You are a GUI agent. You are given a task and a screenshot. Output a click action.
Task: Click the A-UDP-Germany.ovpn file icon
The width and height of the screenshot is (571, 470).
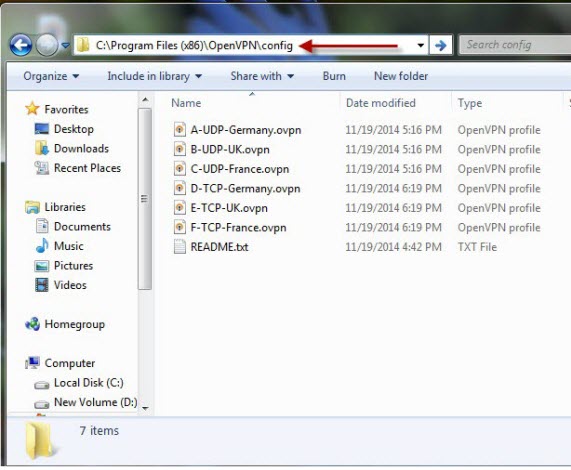180,129
